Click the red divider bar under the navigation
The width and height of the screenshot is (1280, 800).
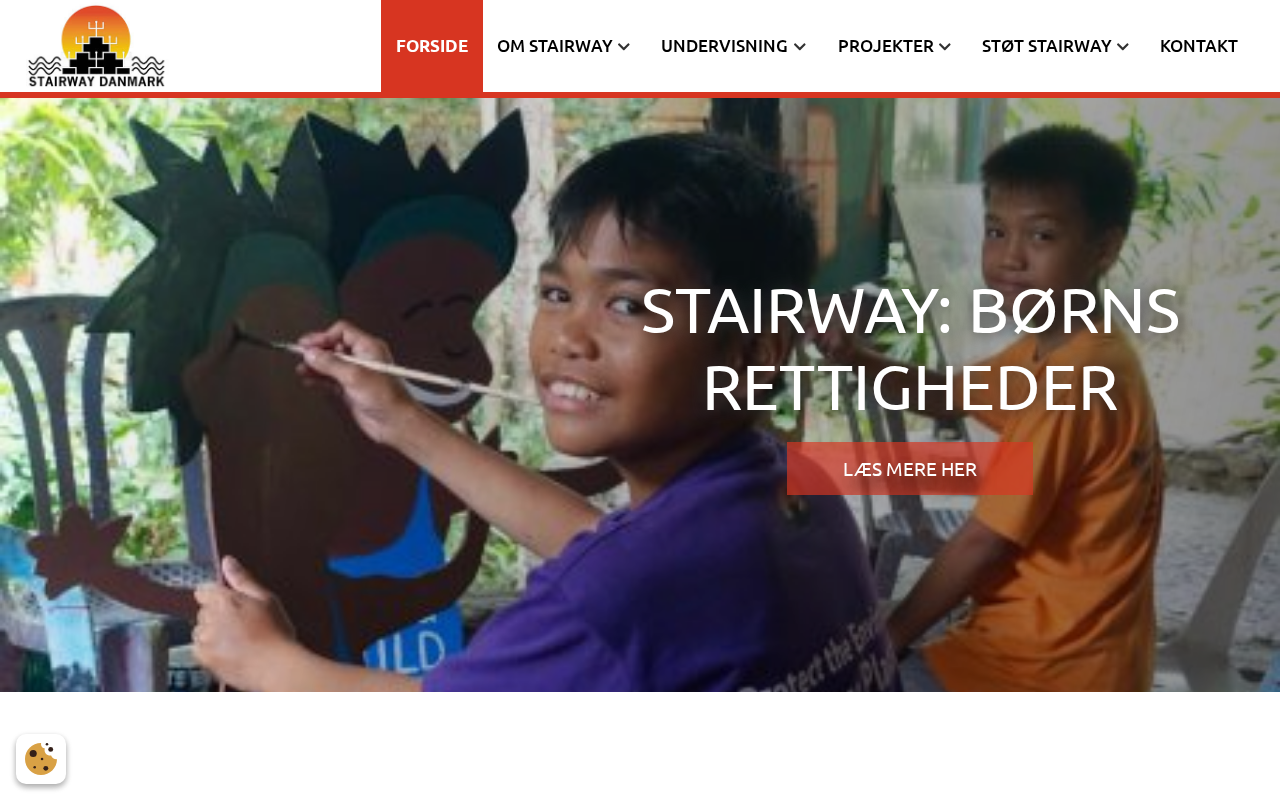[x=640, y=95]
